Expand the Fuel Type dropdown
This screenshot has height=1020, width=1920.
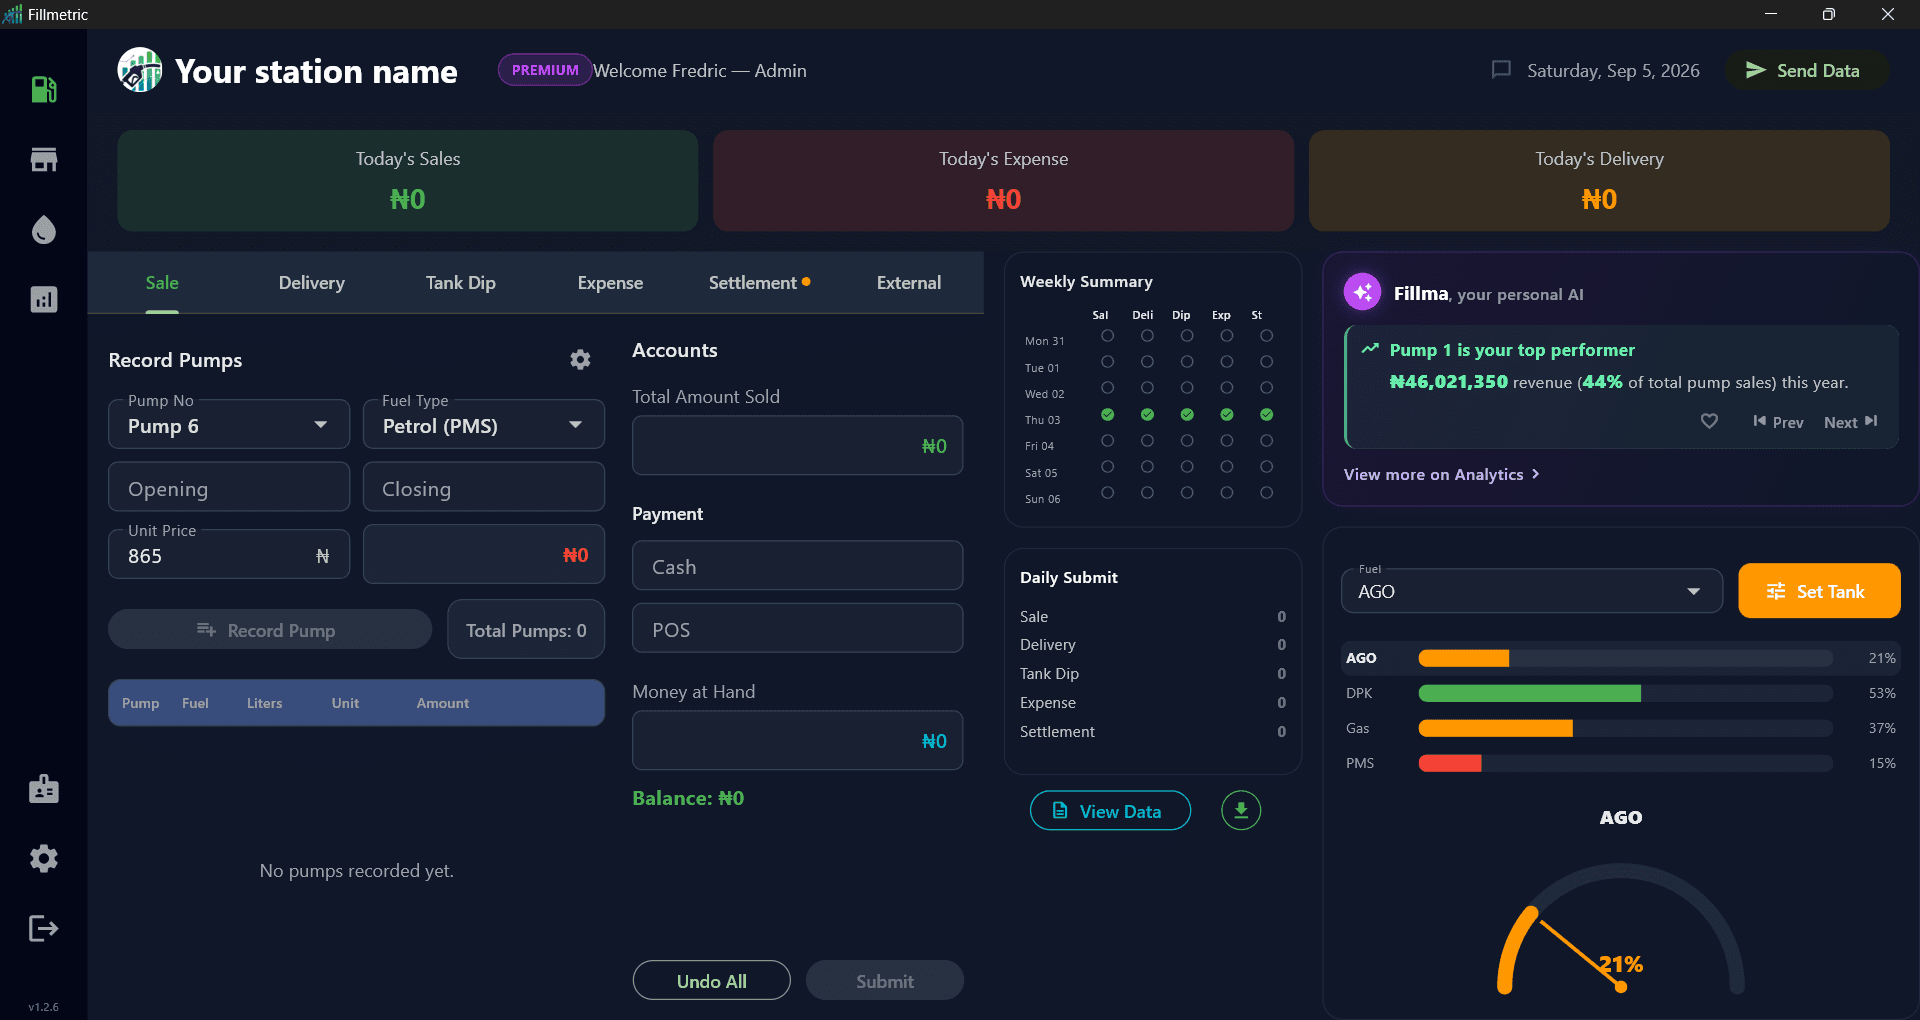coord(484,425)
